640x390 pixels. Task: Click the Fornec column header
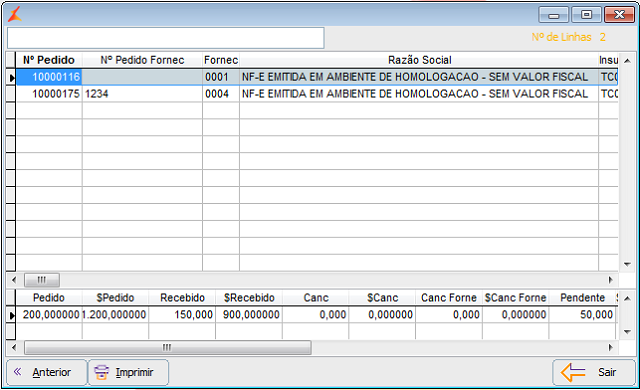coord(221,60)
